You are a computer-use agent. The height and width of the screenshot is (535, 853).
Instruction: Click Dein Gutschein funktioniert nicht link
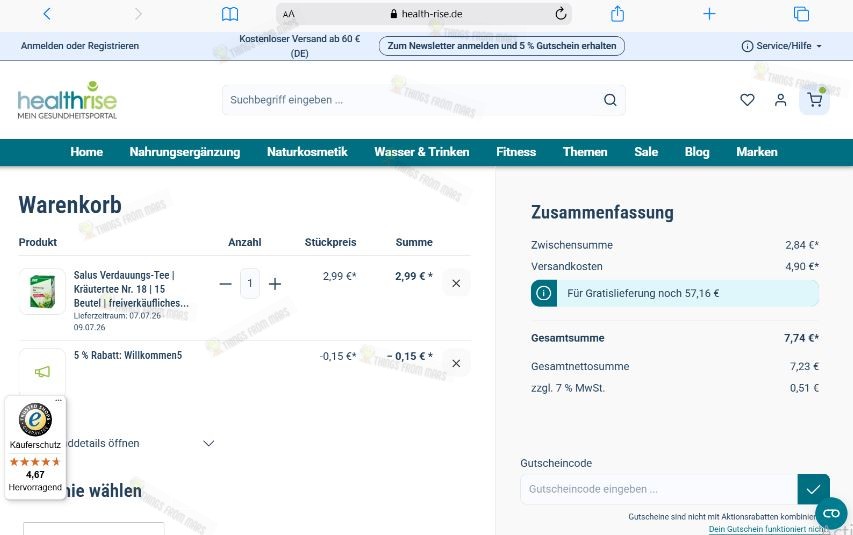[x=768, y=529]
